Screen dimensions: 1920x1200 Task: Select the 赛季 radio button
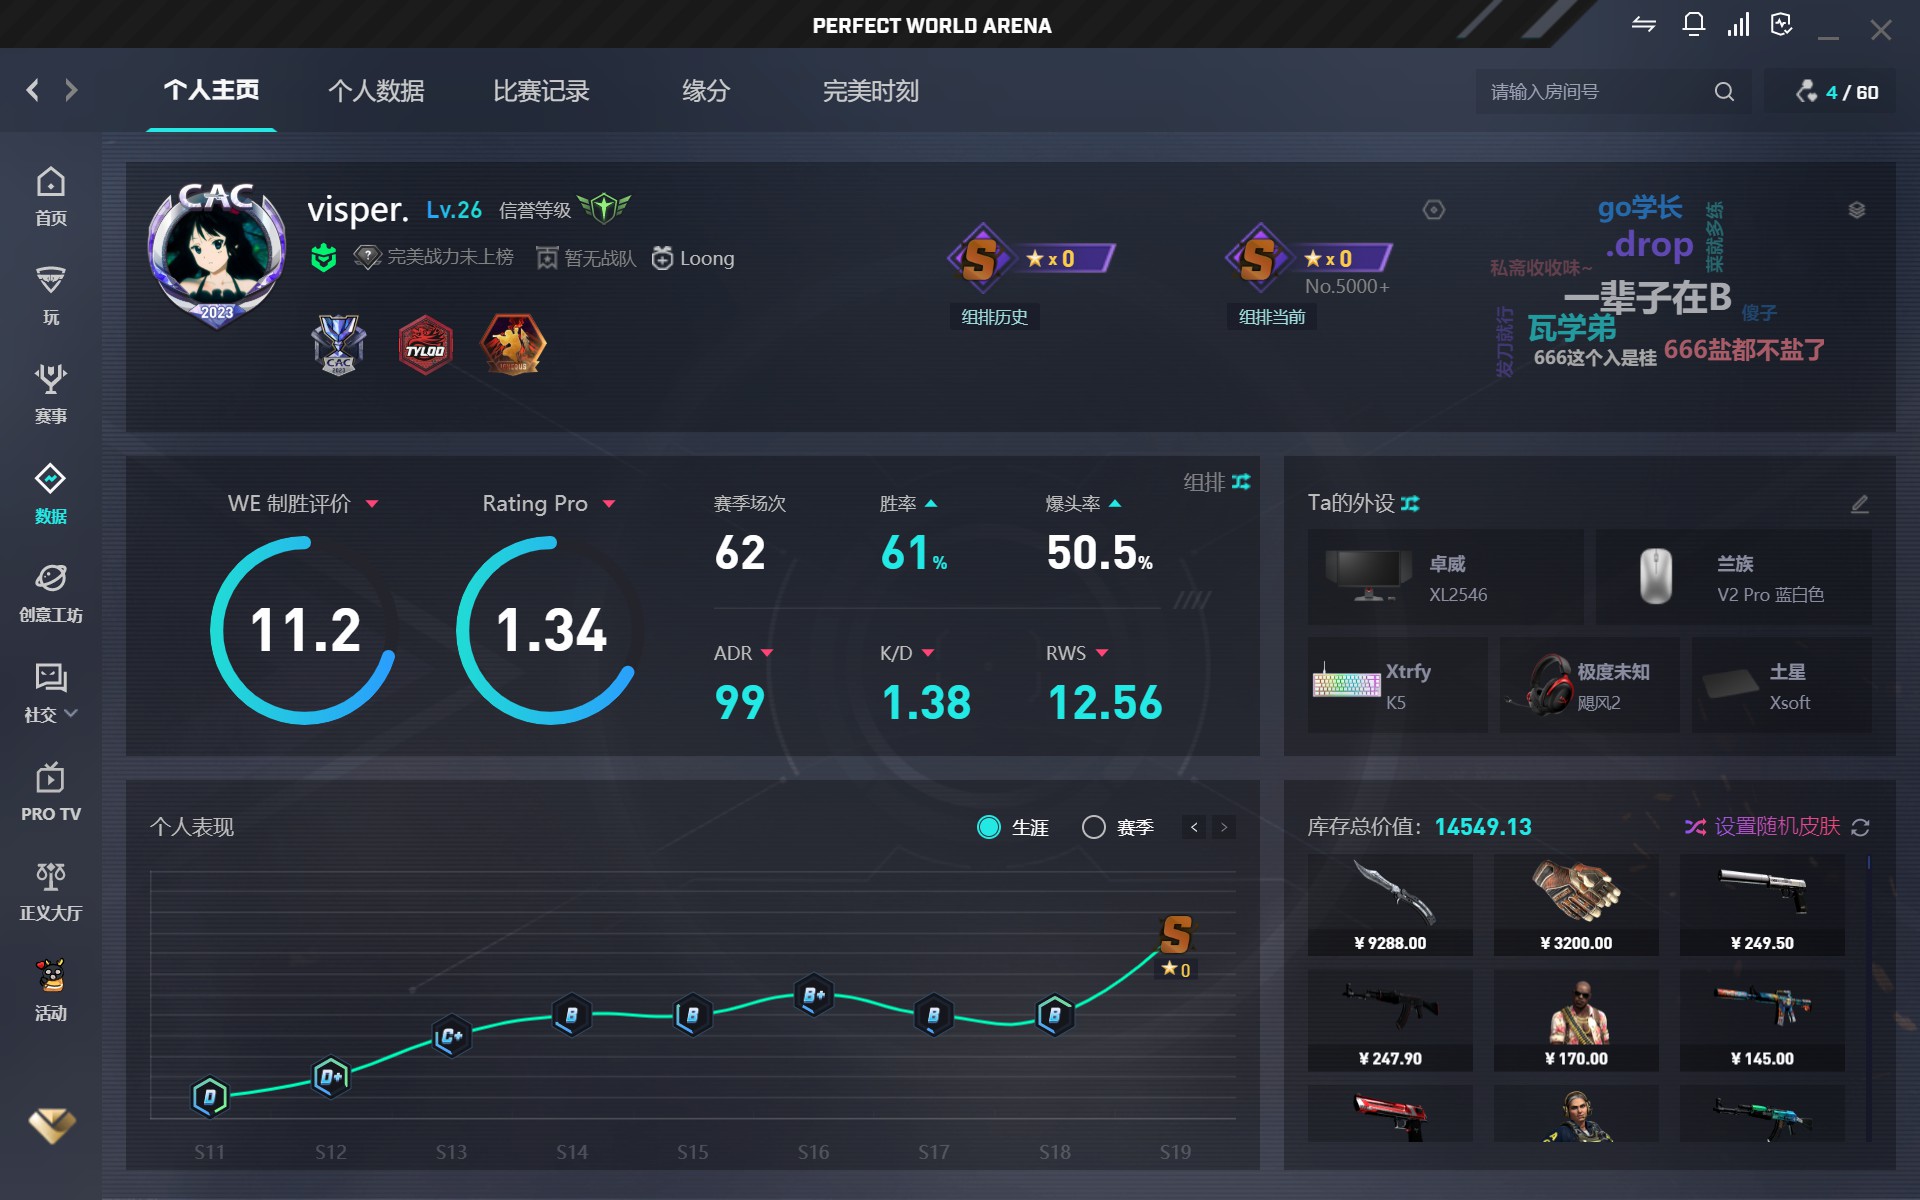1094,827
